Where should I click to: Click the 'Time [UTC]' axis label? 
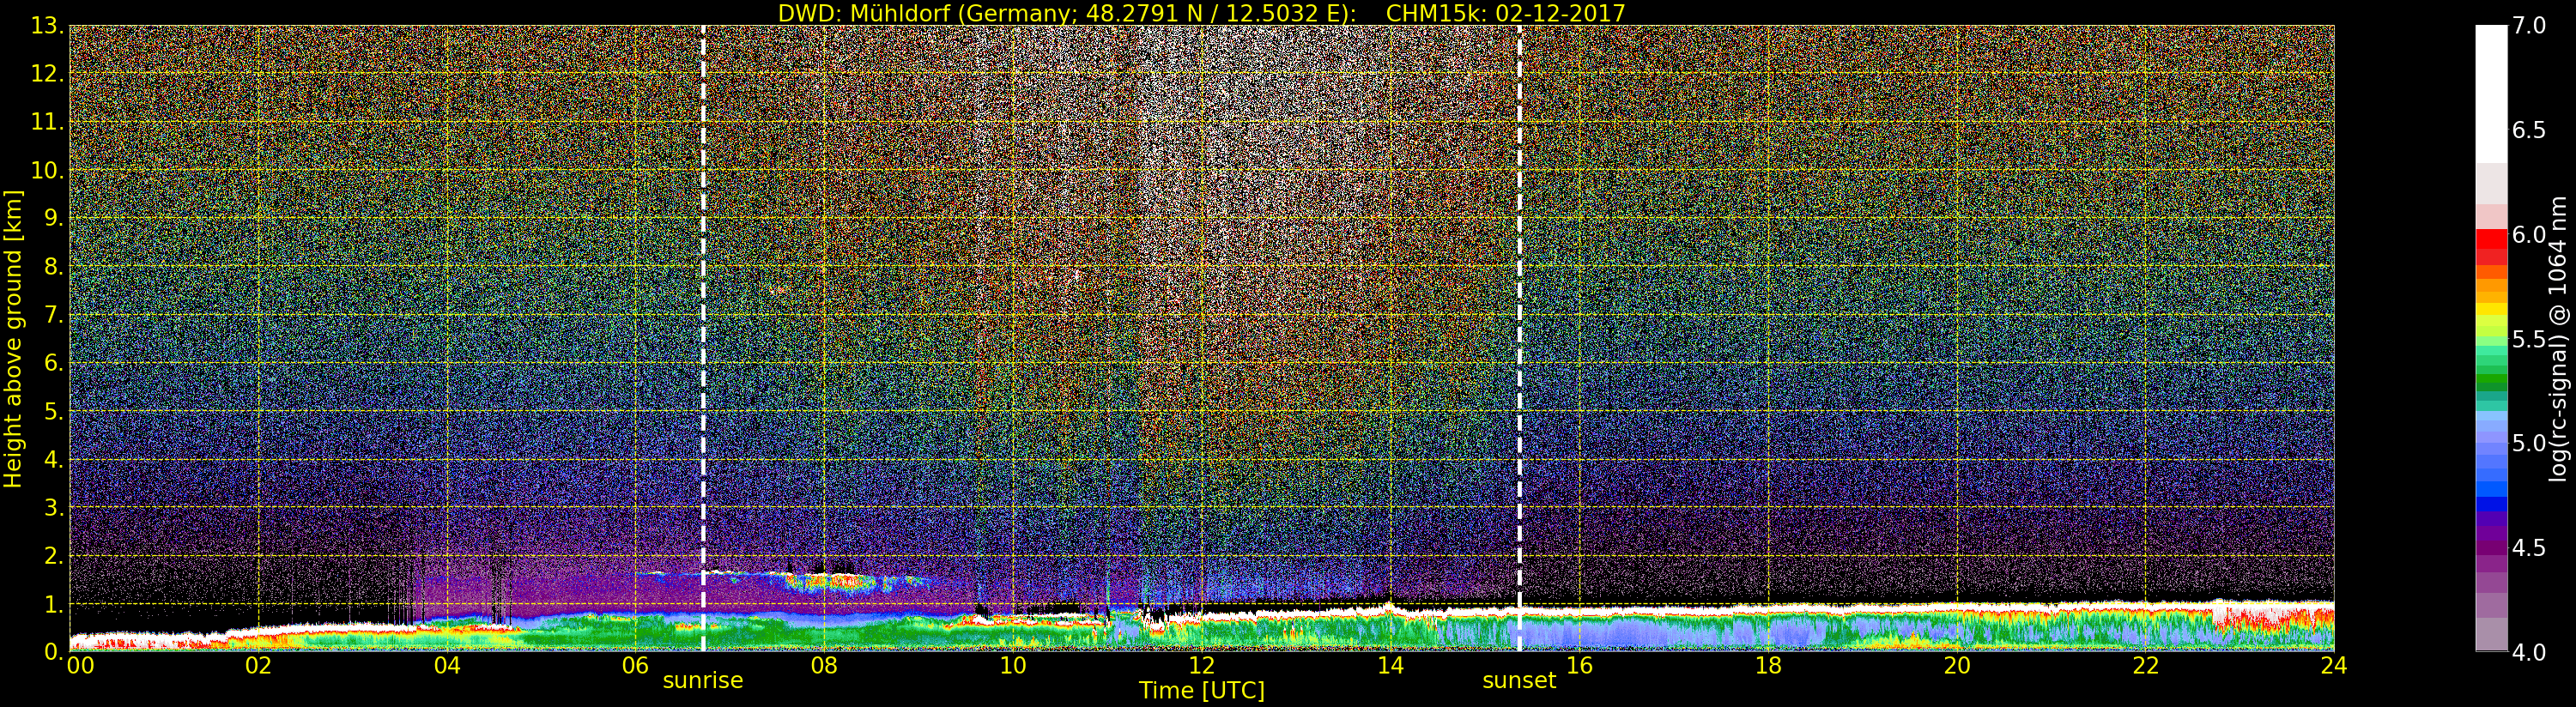[1202, 691]
